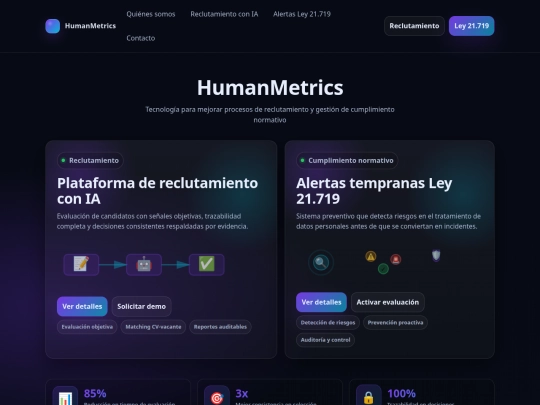Click the Cumplimiento normativo badge
The image size is (540, 405).
coord(347,160)
